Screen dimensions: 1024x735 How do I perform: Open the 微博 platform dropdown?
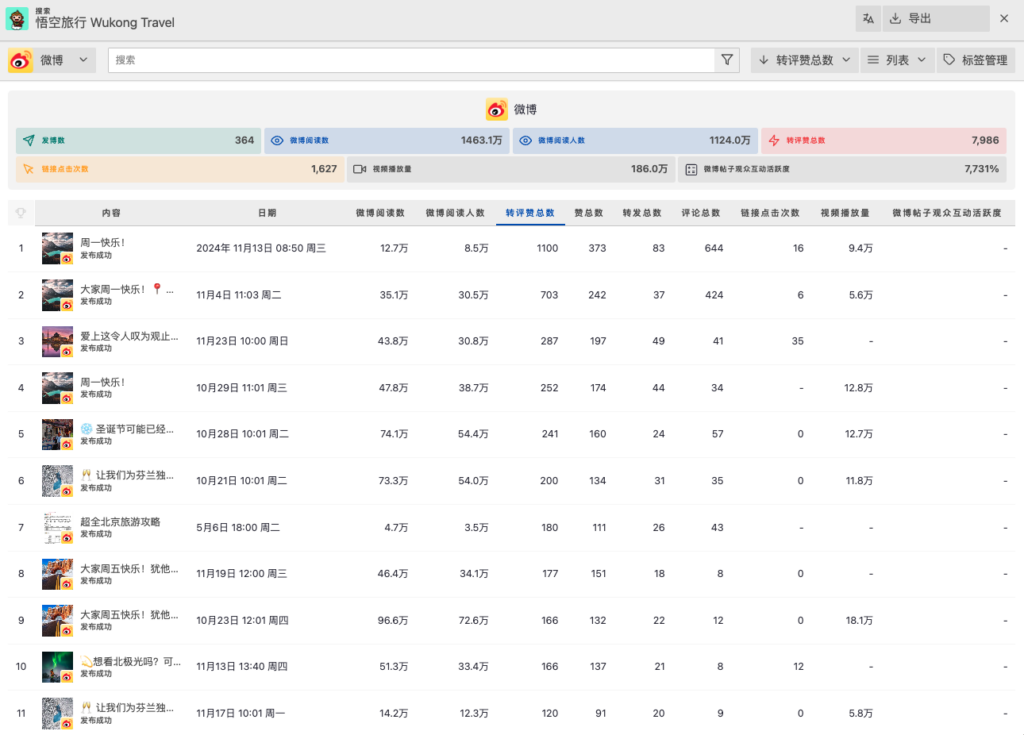click(52, 60)
